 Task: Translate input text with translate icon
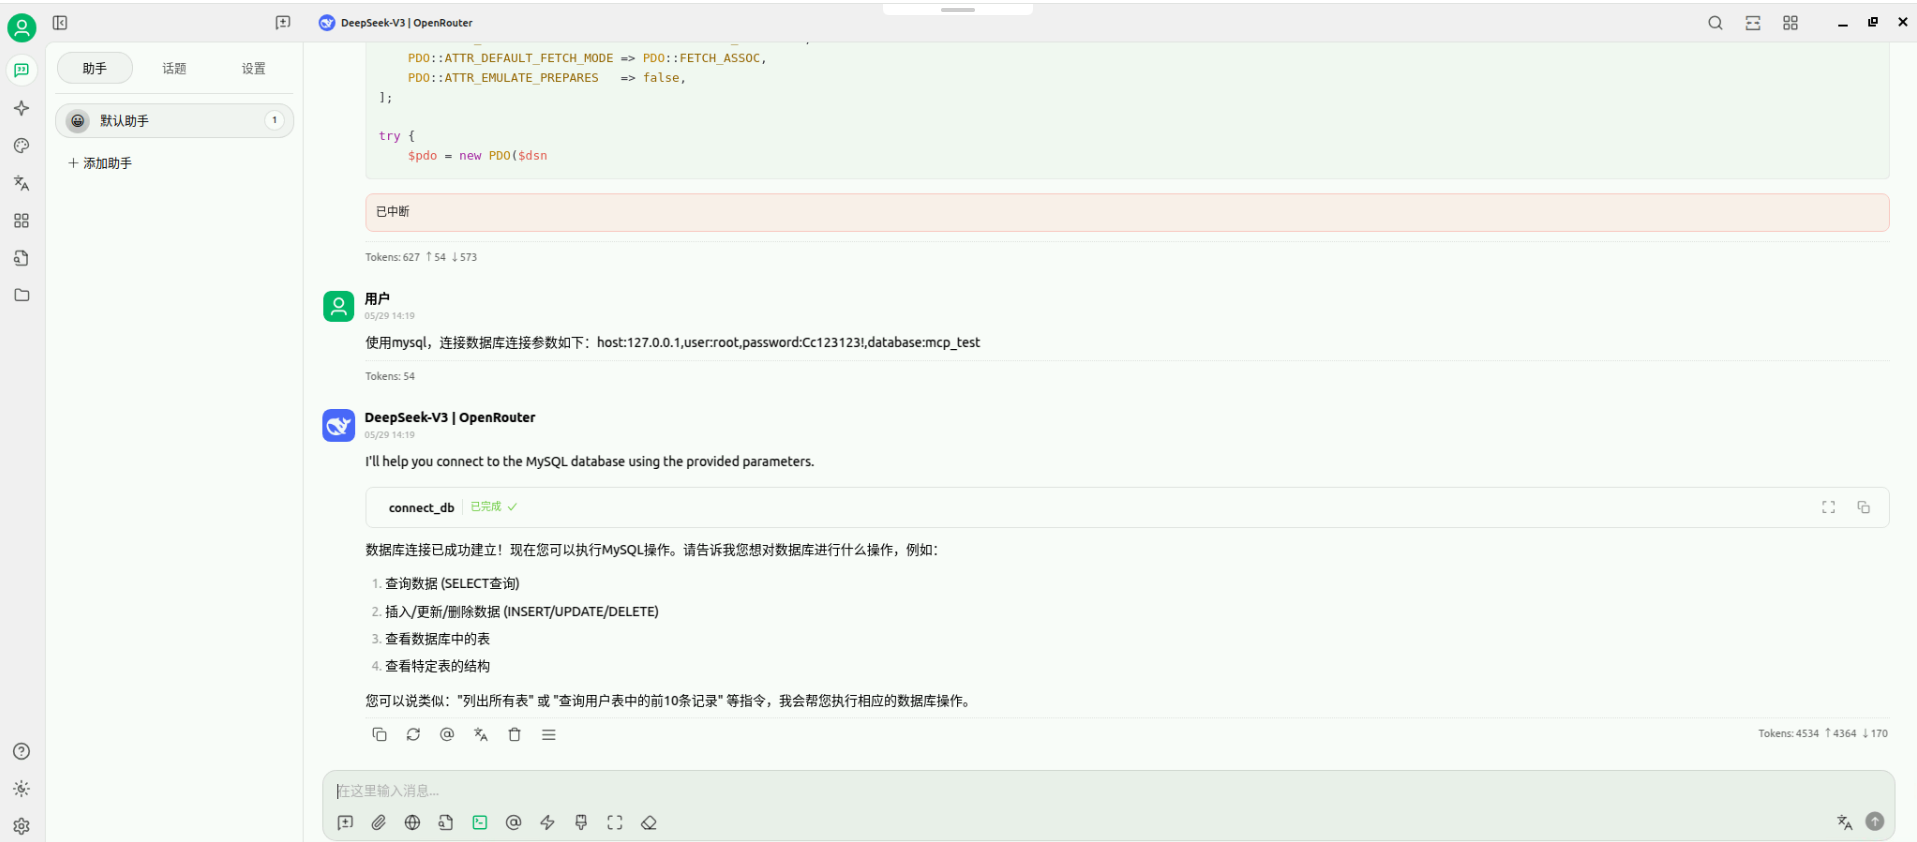[x=1844, y=822]
